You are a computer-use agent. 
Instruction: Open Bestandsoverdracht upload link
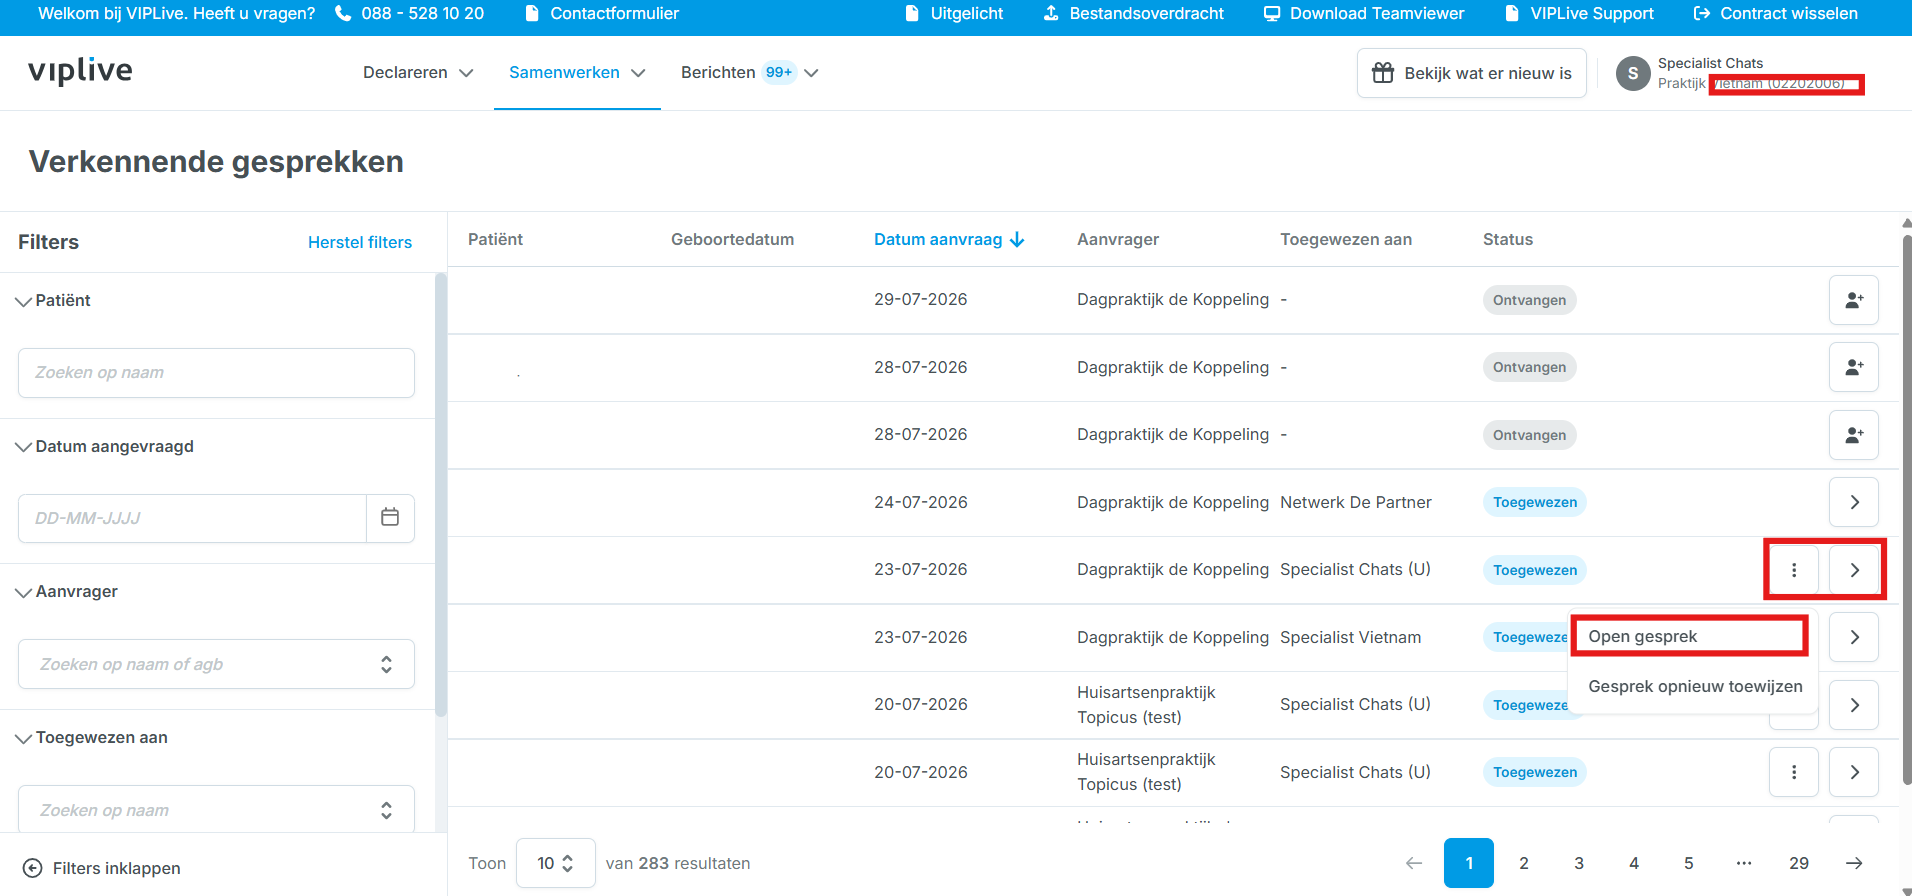(1134, 13)
